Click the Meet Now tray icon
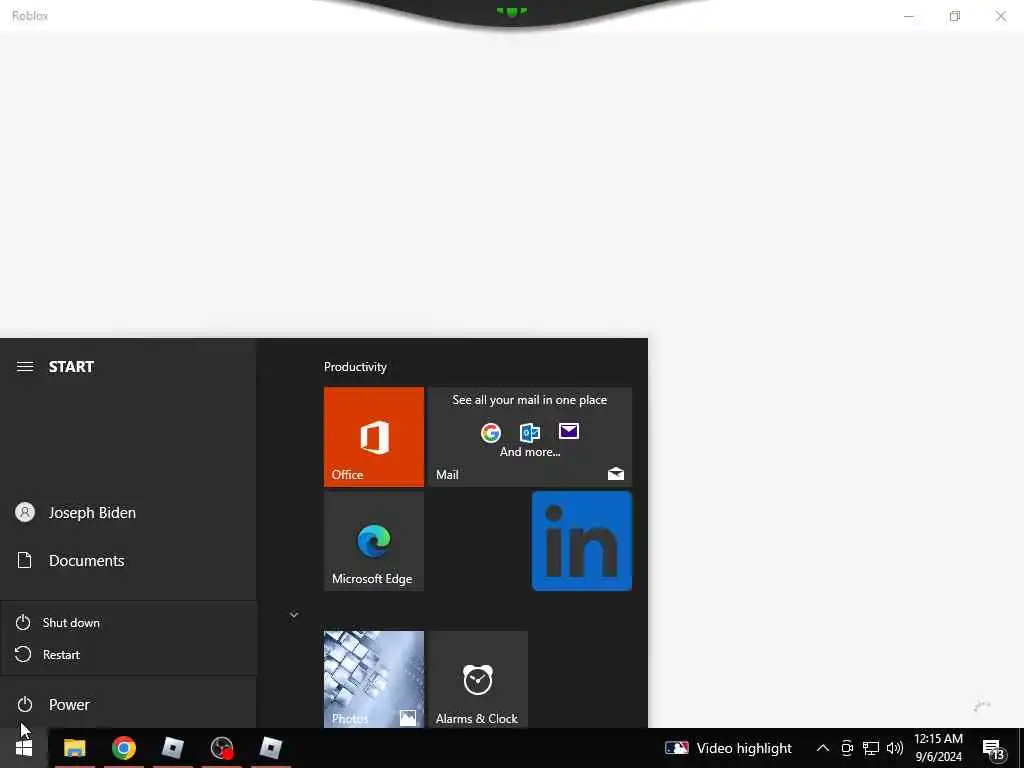This screenshot has width=1024, height=768. pyautogui.click(x=847, y=748)
